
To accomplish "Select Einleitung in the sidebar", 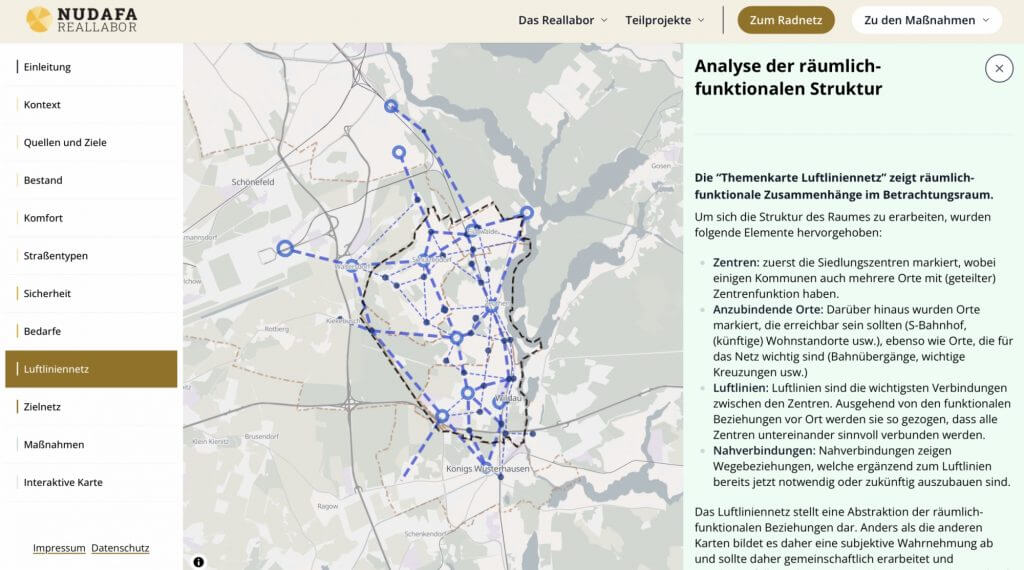I will click(47, 67).
